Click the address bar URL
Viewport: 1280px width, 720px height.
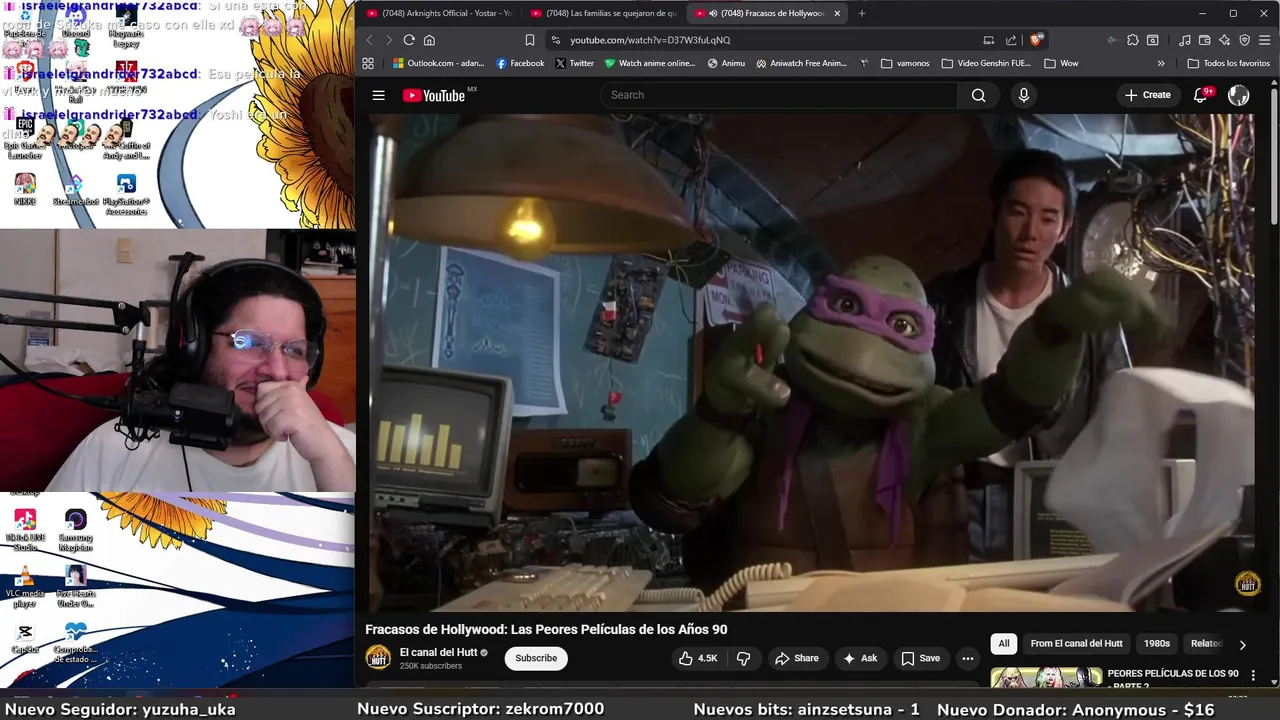650,40
